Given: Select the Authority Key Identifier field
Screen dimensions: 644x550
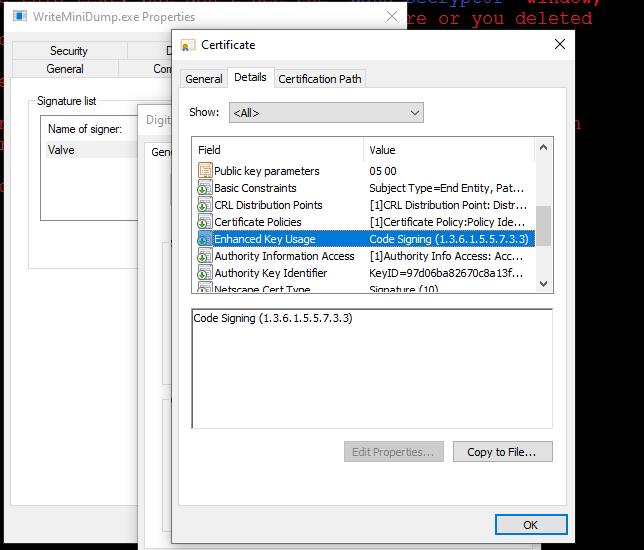Looking at the screenshot, I should tap(366, 273).
